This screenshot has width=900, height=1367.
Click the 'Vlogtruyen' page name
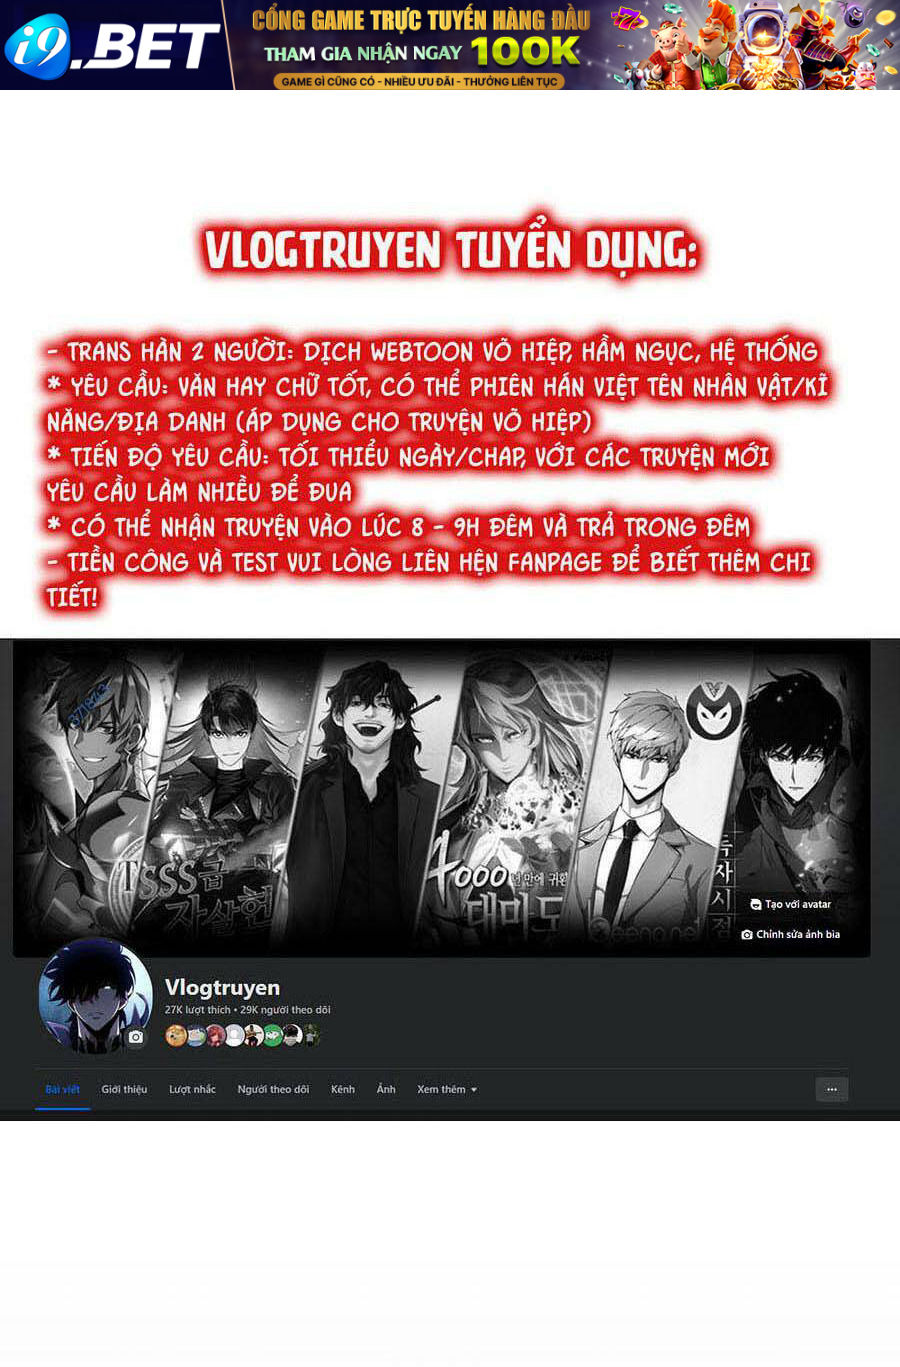tap(222, 987)
